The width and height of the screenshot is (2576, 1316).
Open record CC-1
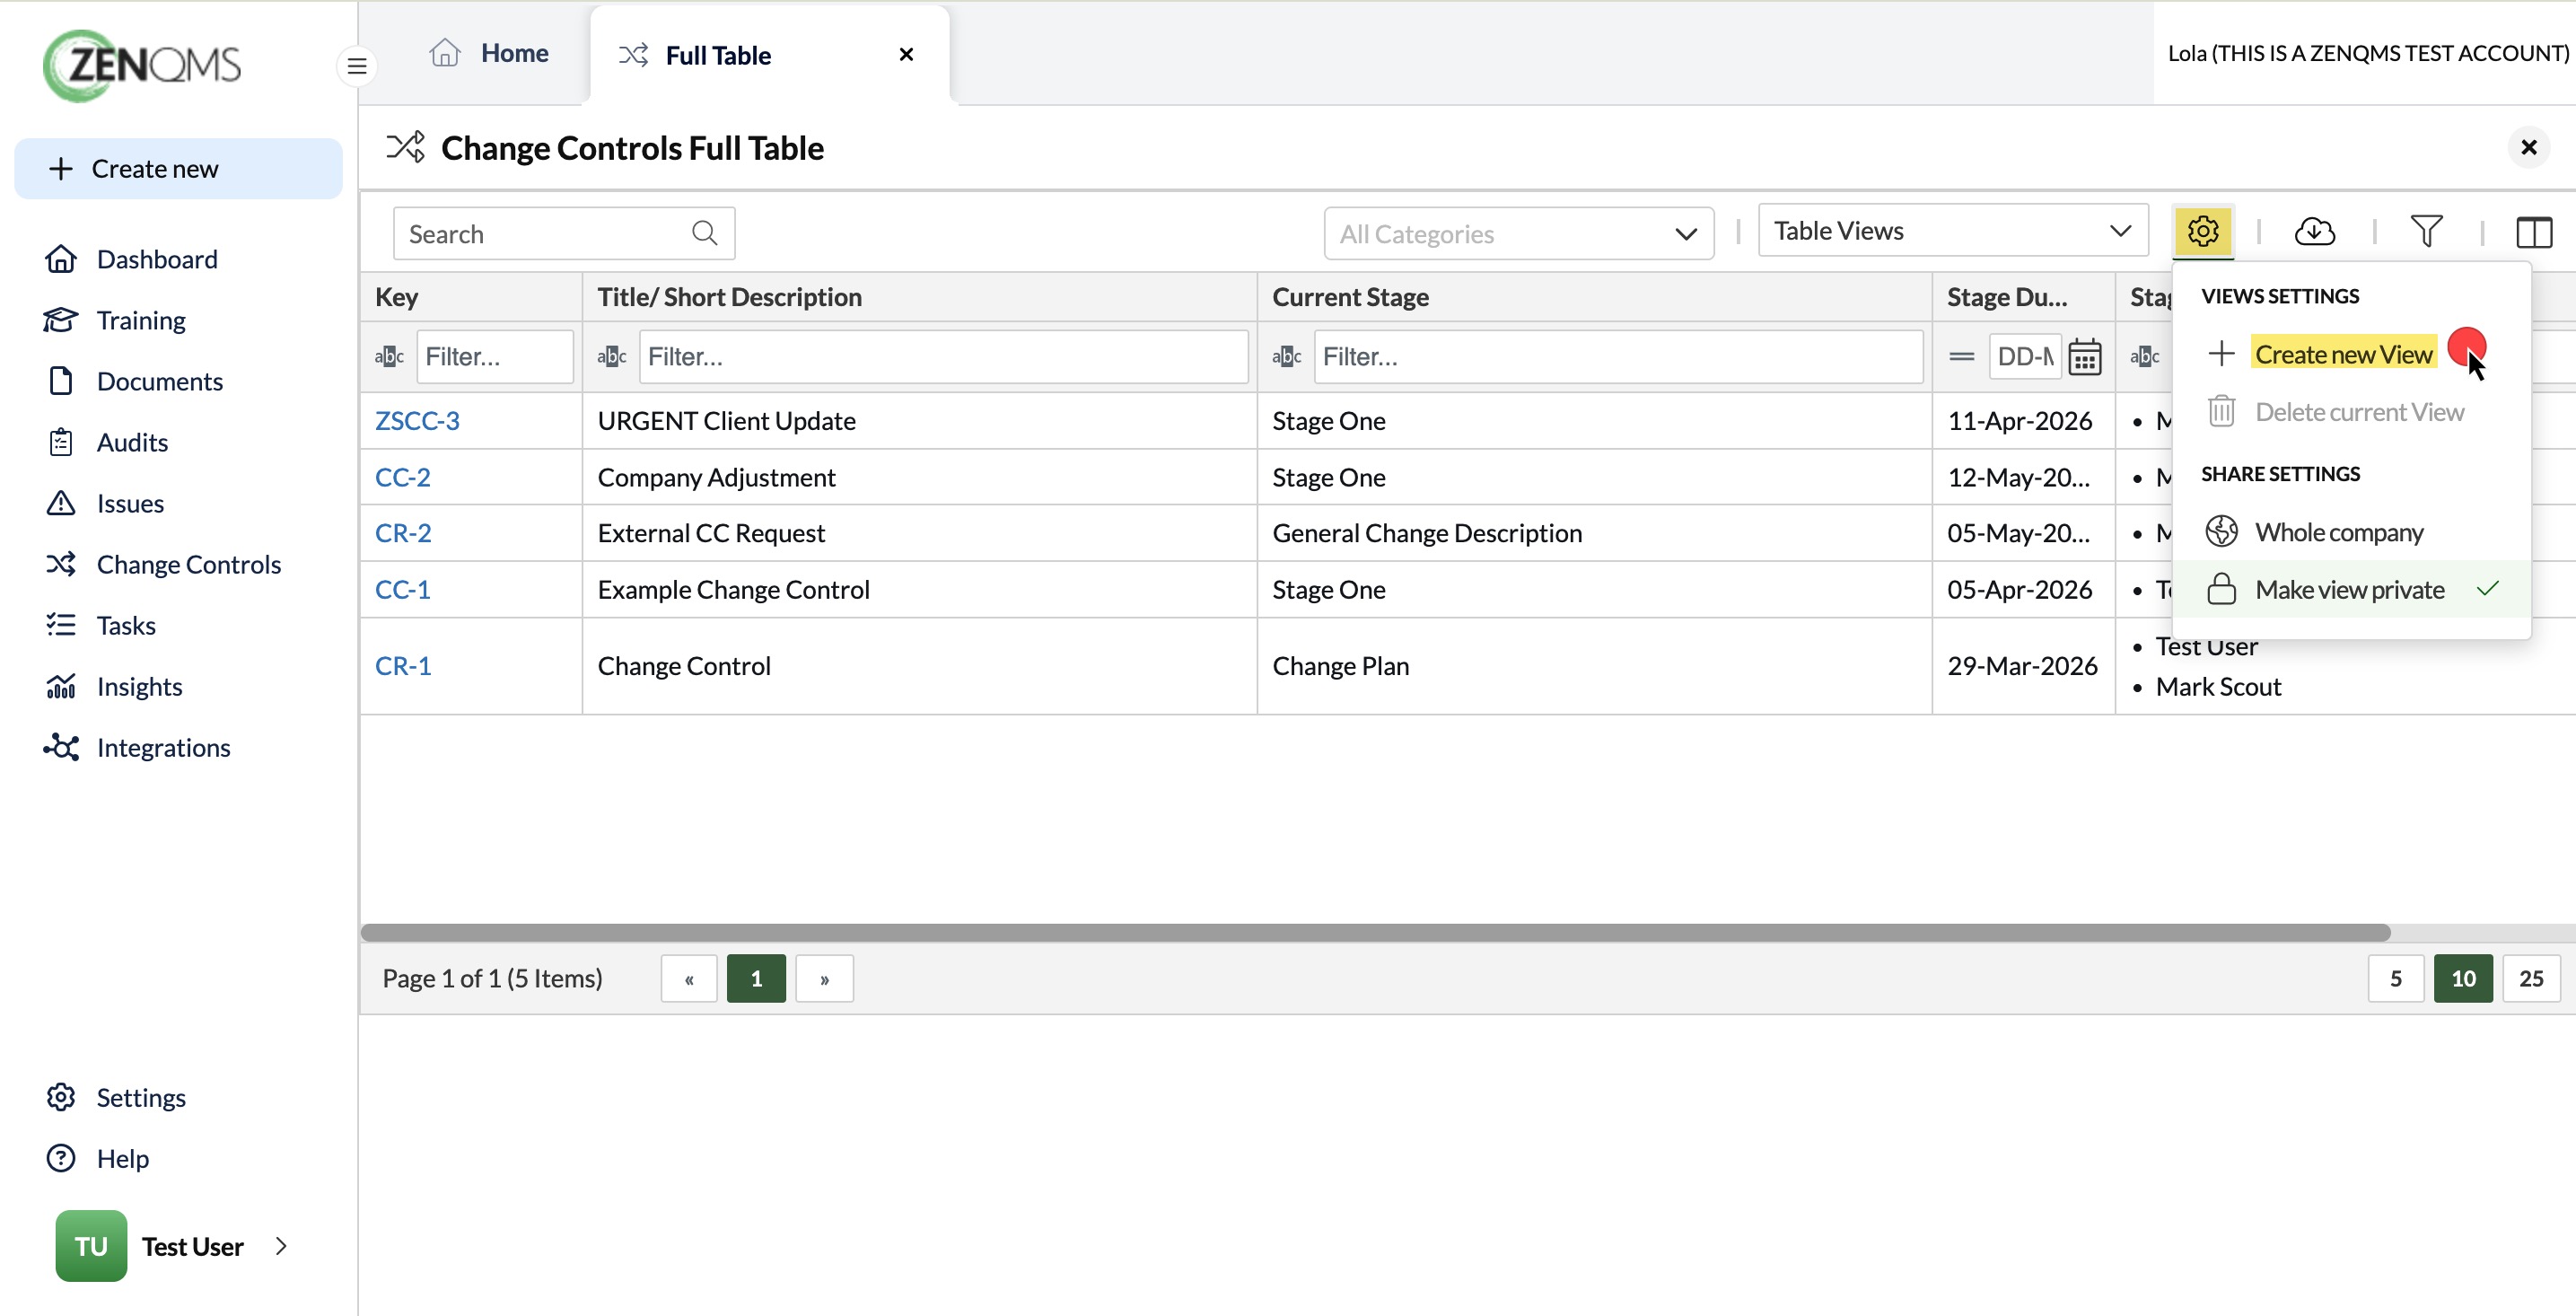[402, 590]
